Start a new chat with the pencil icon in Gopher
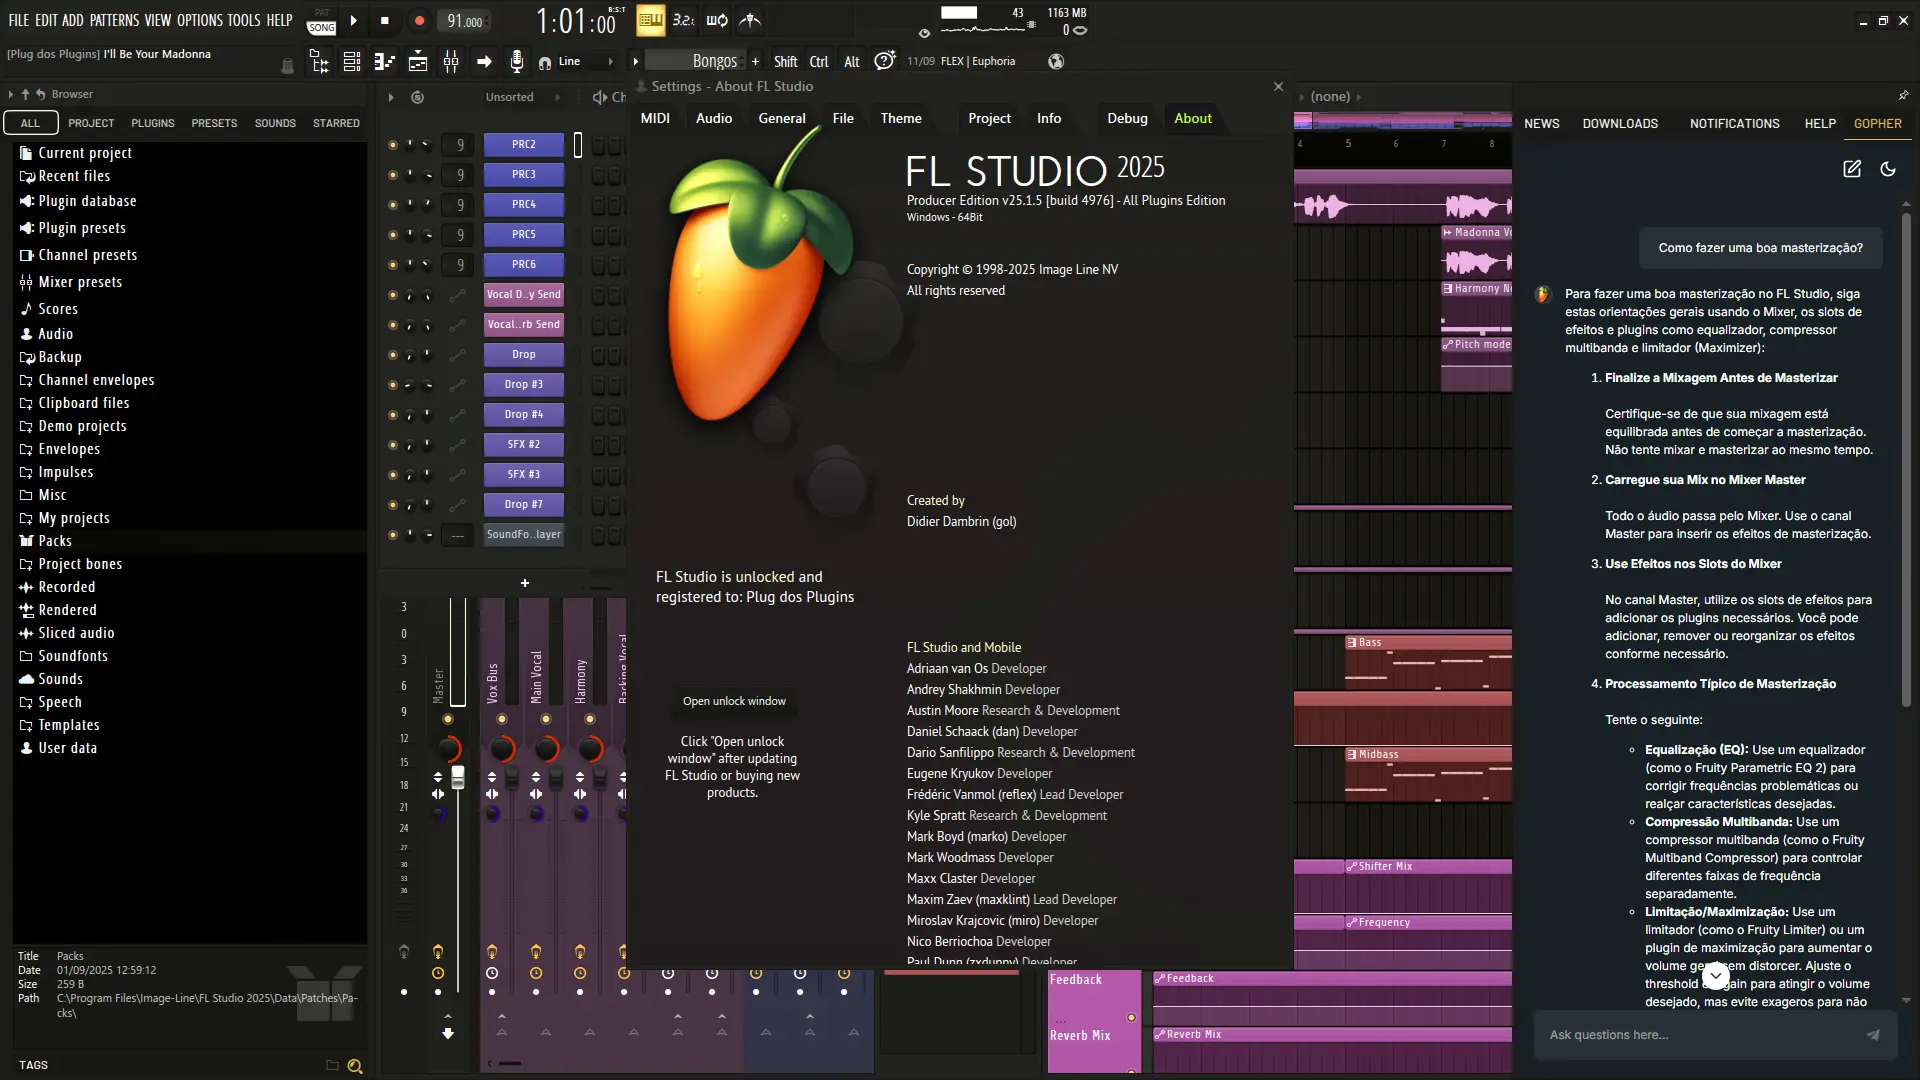Image resolution: width=1920 pixels, height=1080 pixels. [1850, 168]
